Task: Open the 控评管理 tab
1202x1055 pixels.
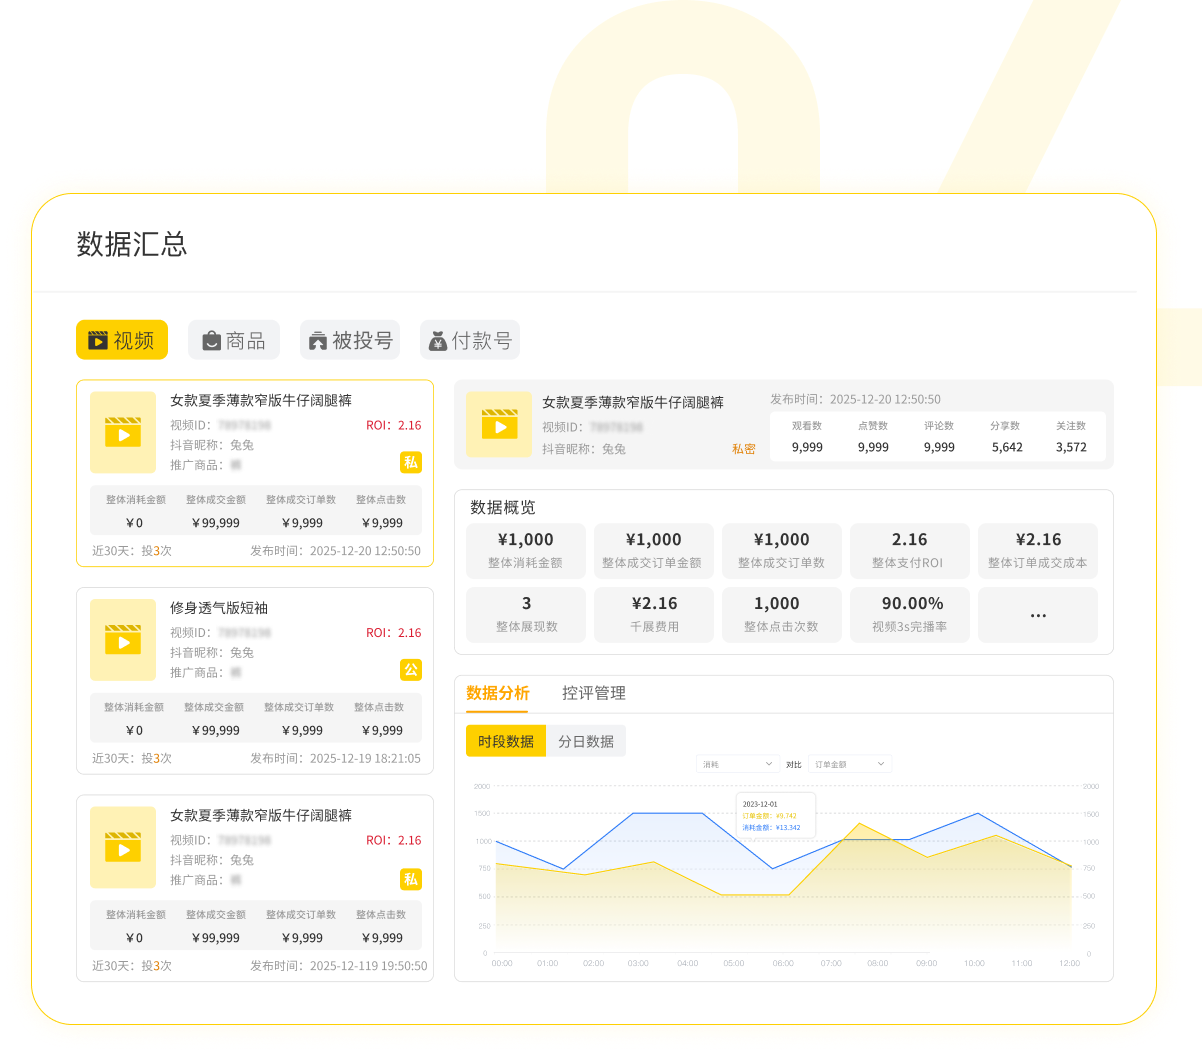Action: pyautogui.click(x=594, y=693)
